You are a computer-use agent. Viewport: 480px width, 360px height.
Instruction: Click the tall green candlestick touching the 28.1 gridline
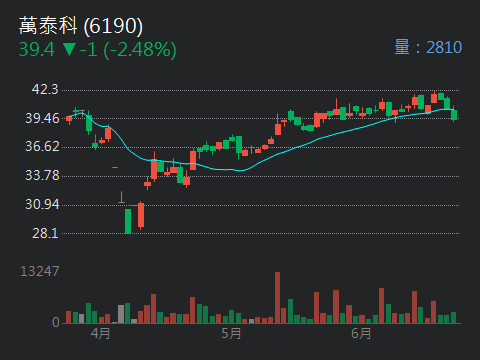(x=128, y=221)
